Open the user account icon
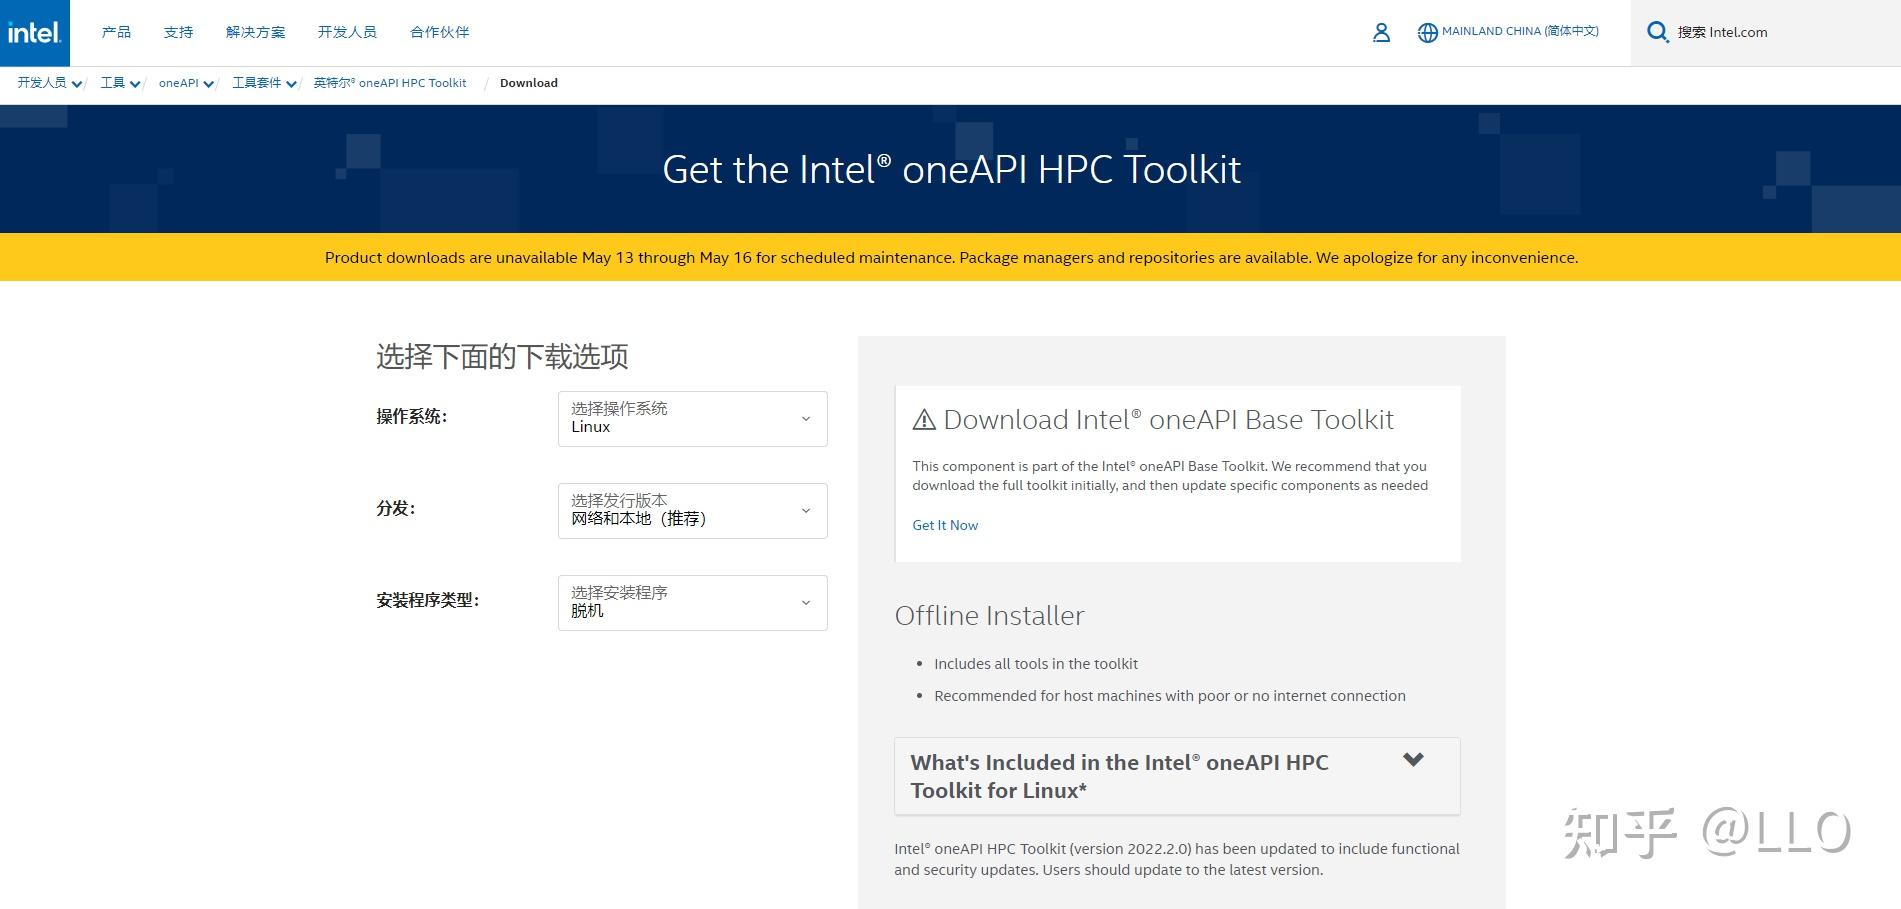The height and width of the screenshot is (909, 1901). point(1381,33)
